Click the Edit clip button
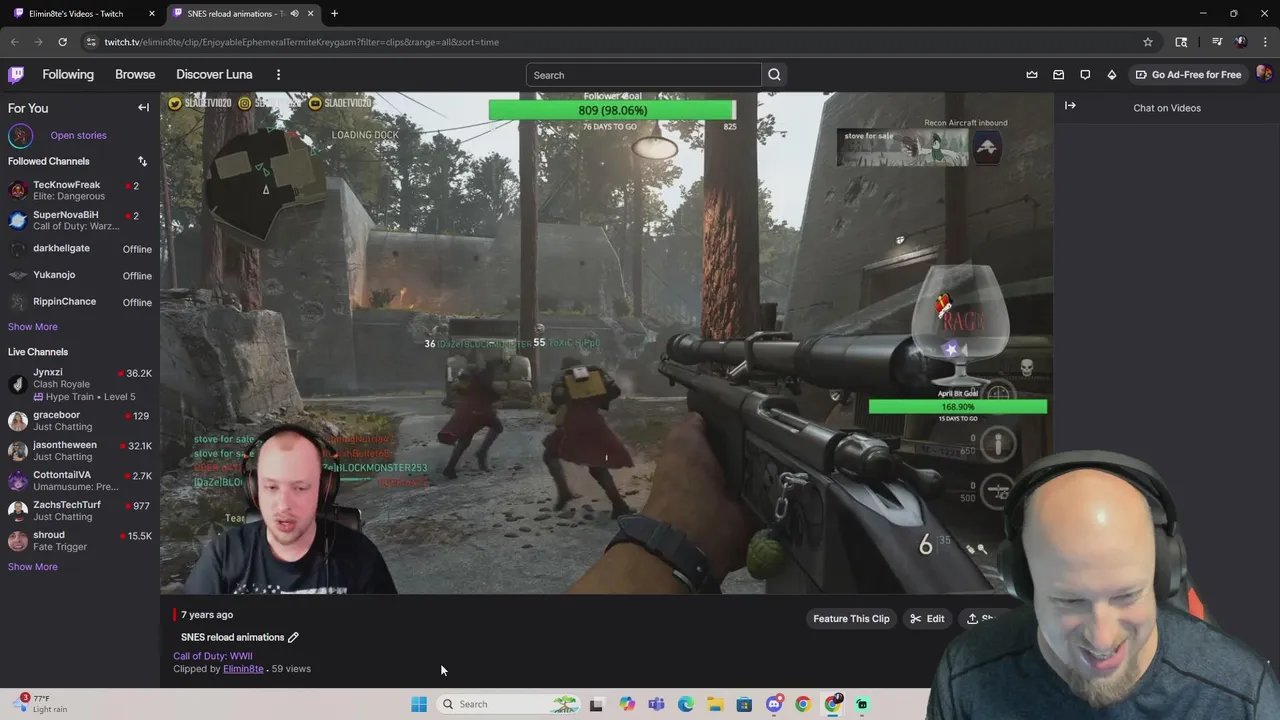1280x720 pixels. [927, 618]
